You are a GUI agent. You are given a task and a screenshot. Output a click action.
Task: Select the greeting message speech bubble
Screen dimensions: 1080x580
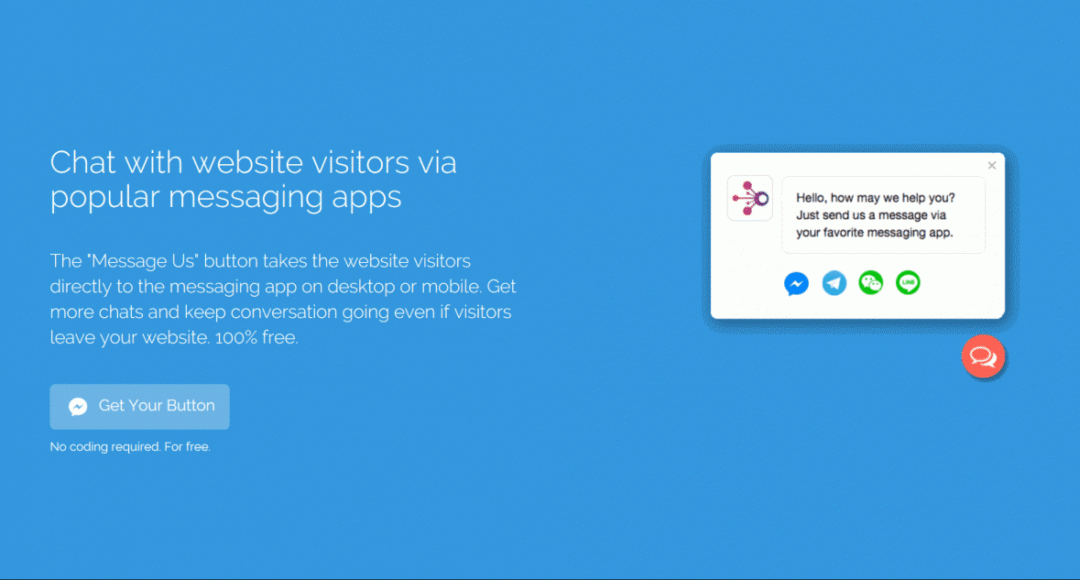click(884, 215)
